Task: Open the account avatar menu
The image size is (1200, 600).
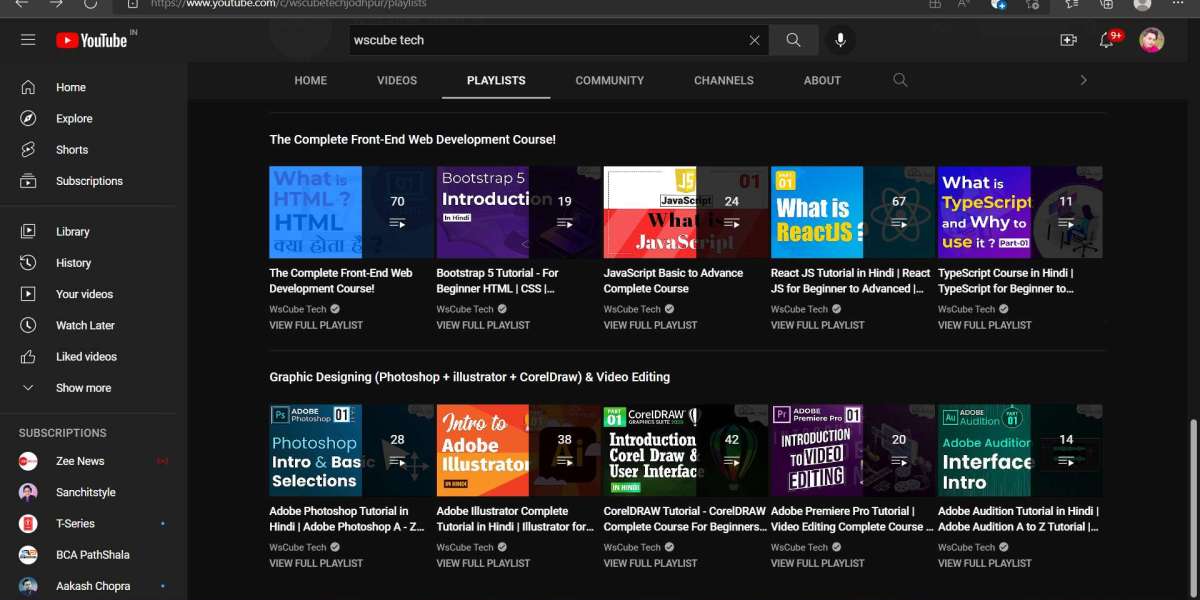Action: 1152,40
